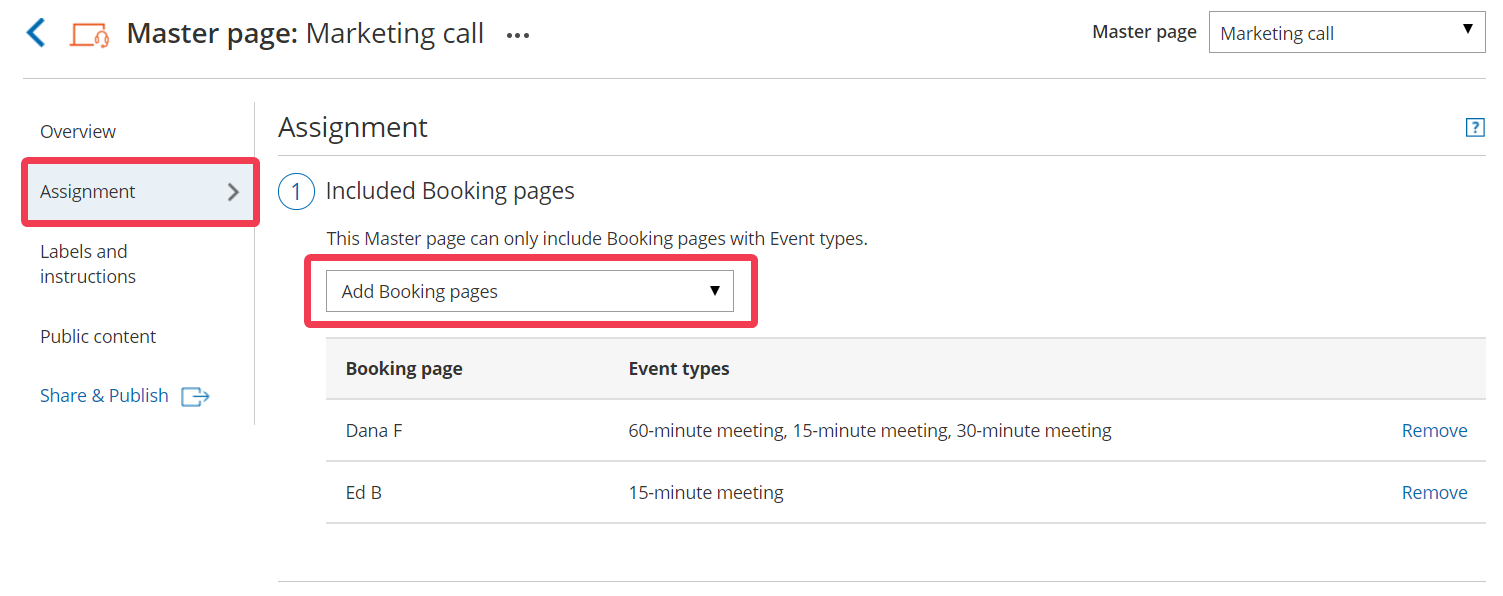
Task: Select the Dana F booking page name
Action: (374, 431)
